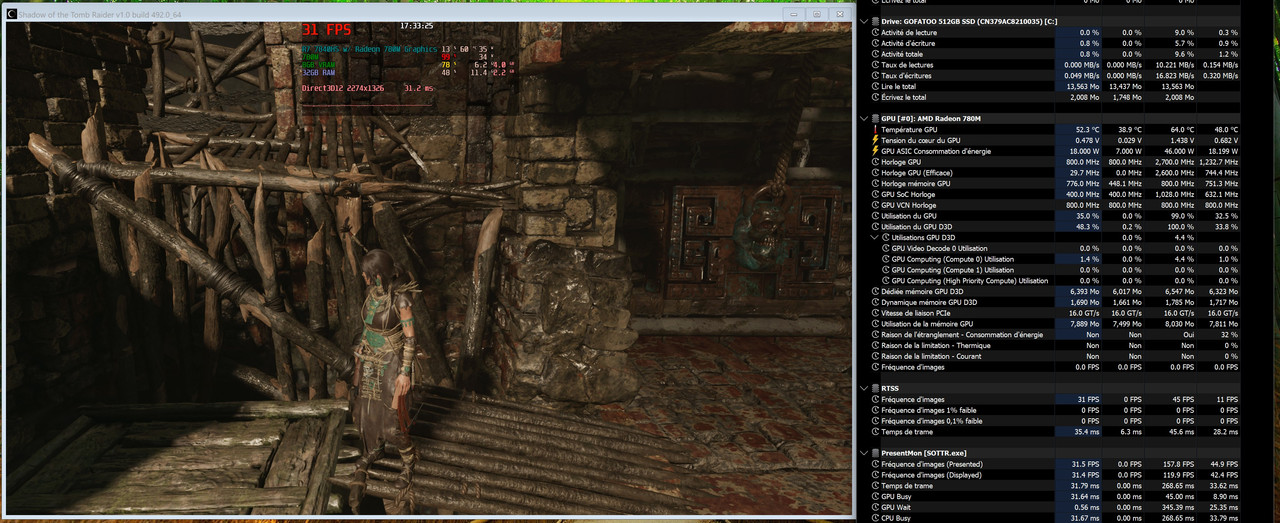The image size is (1280, 523).
Task: Select the Utilisation du GPU D3D row label
Action: pos(917,227)
